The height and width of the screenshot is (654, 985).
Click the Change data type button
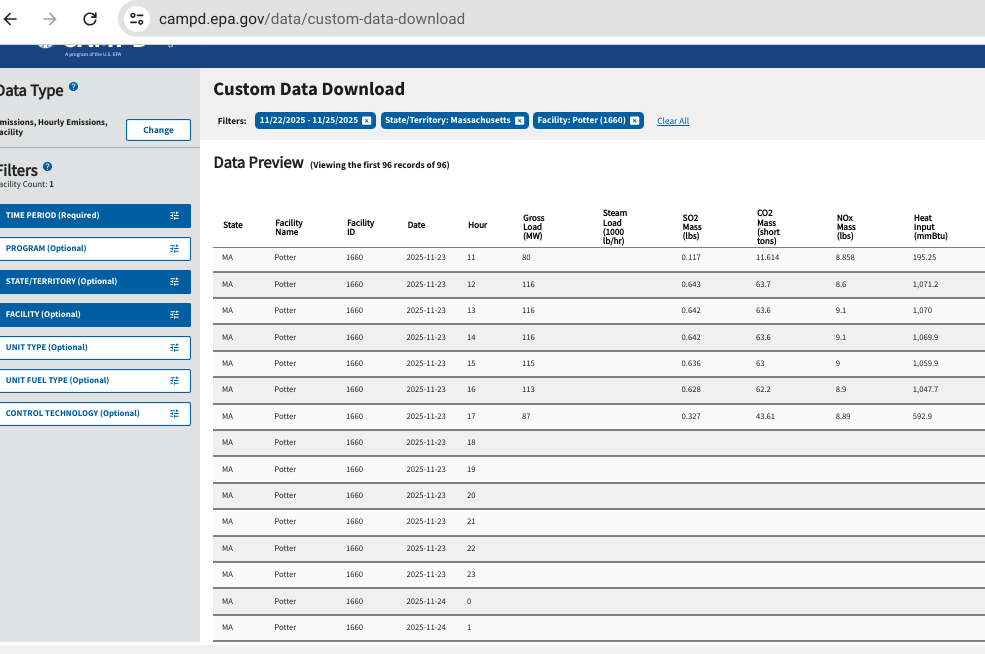click(158, 130)
